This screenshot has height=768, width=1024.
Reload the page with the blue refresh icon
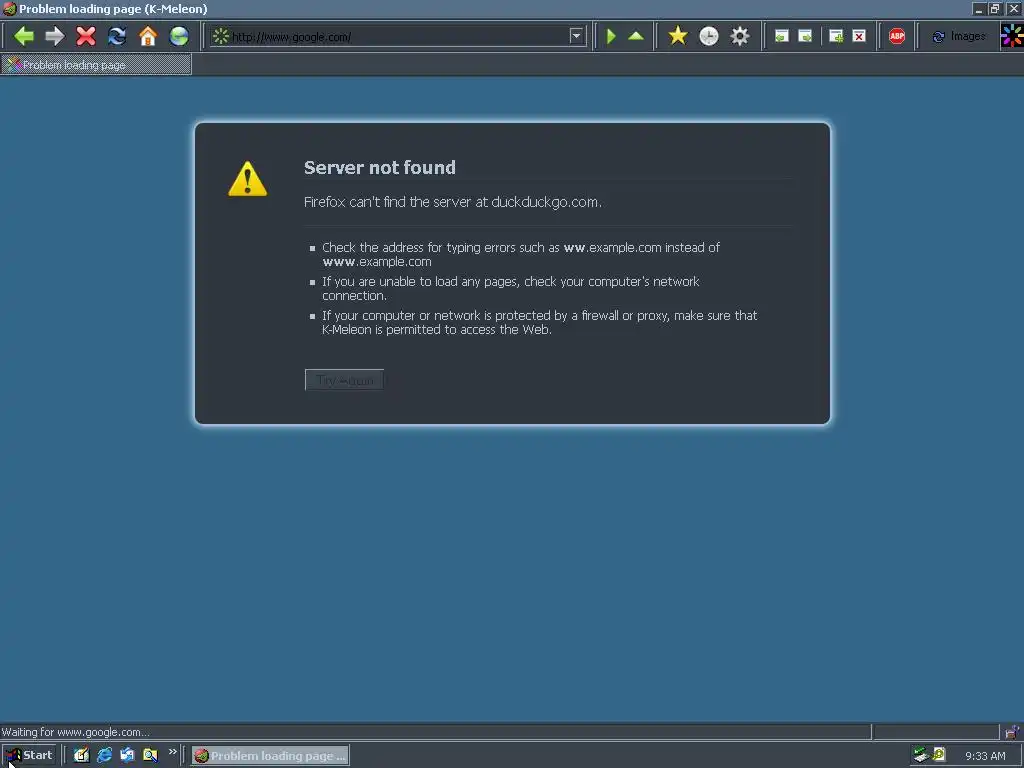117,36
